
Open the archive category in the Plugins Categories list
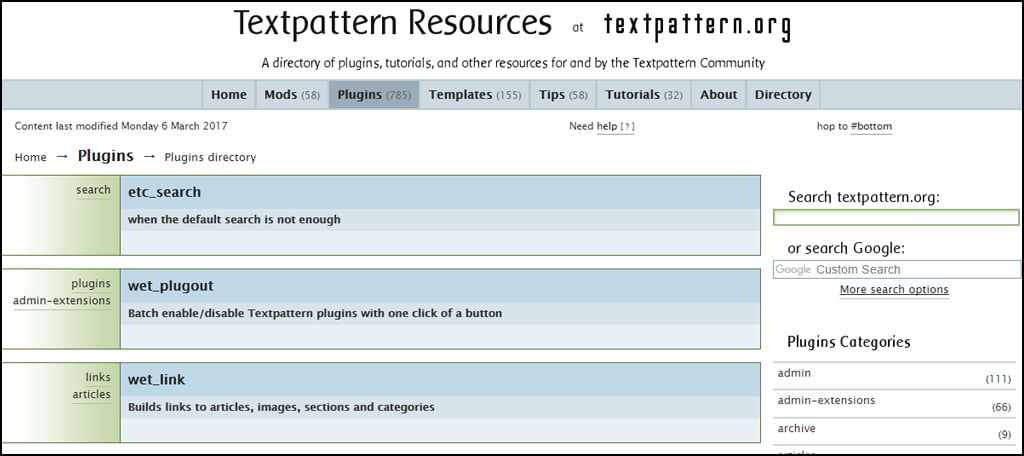coord(796,429)
